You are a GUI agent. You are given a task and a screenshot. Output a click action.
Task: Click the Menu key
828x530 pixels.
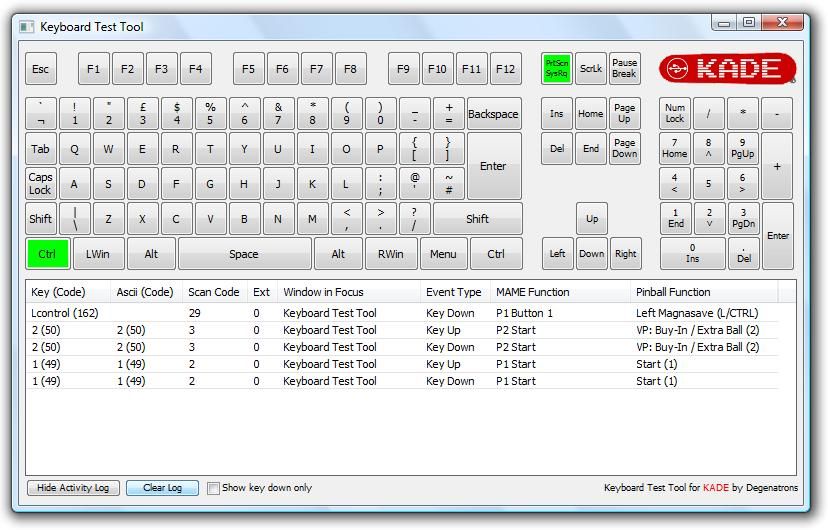pos(443,254)
